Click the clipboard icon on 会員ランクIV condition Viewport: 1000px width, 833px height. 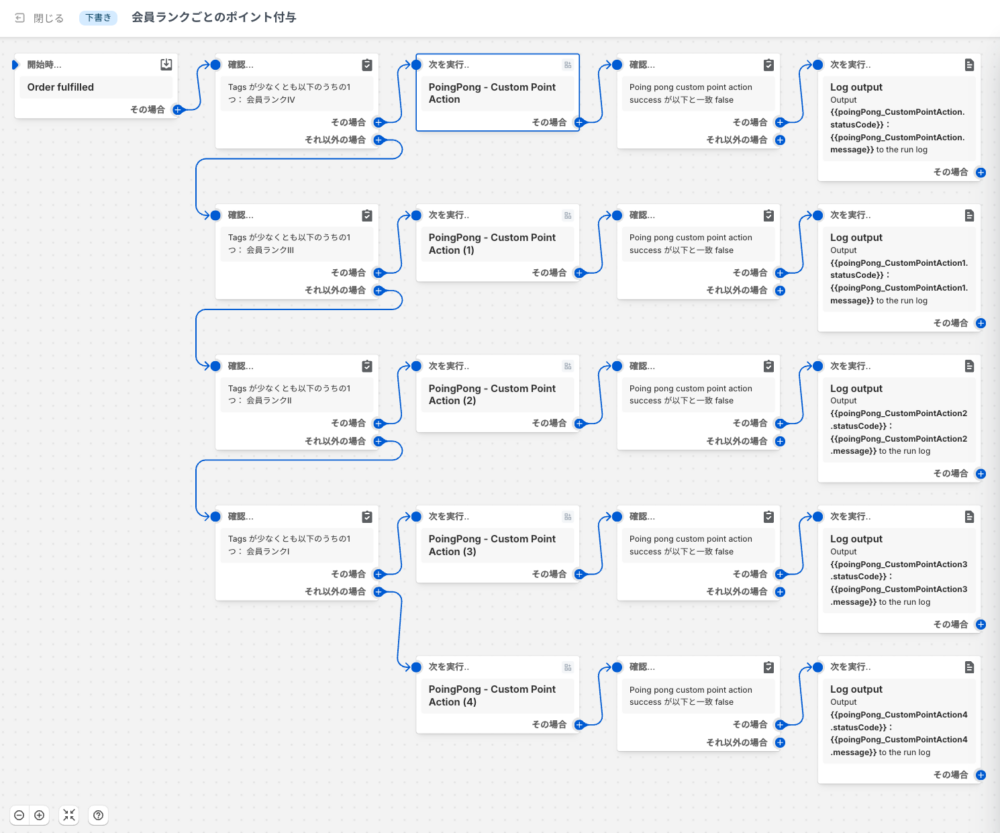pyautogui.click(x=367, y=64)
